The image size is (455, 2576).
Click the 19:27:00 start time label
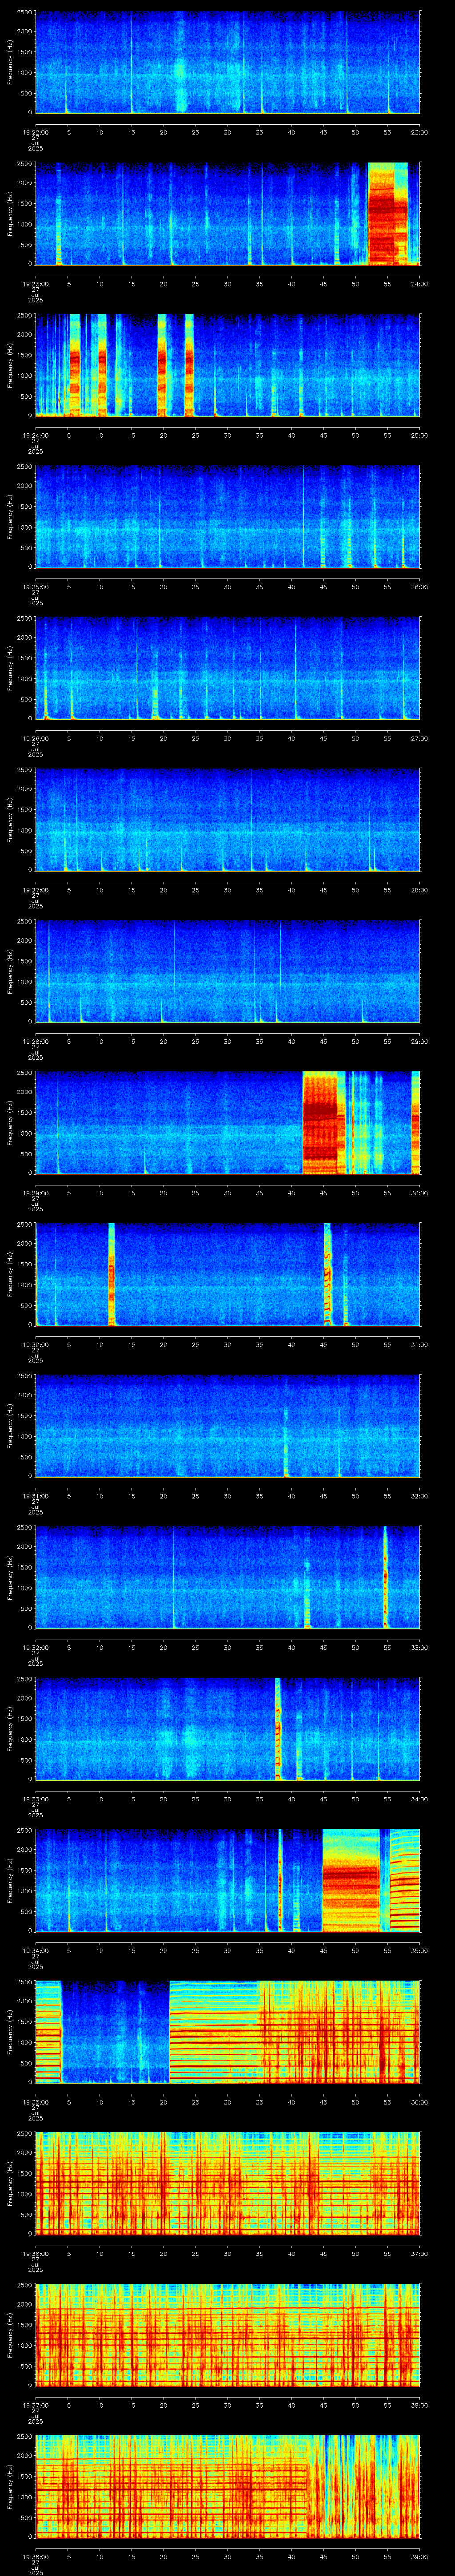(35, 890)
